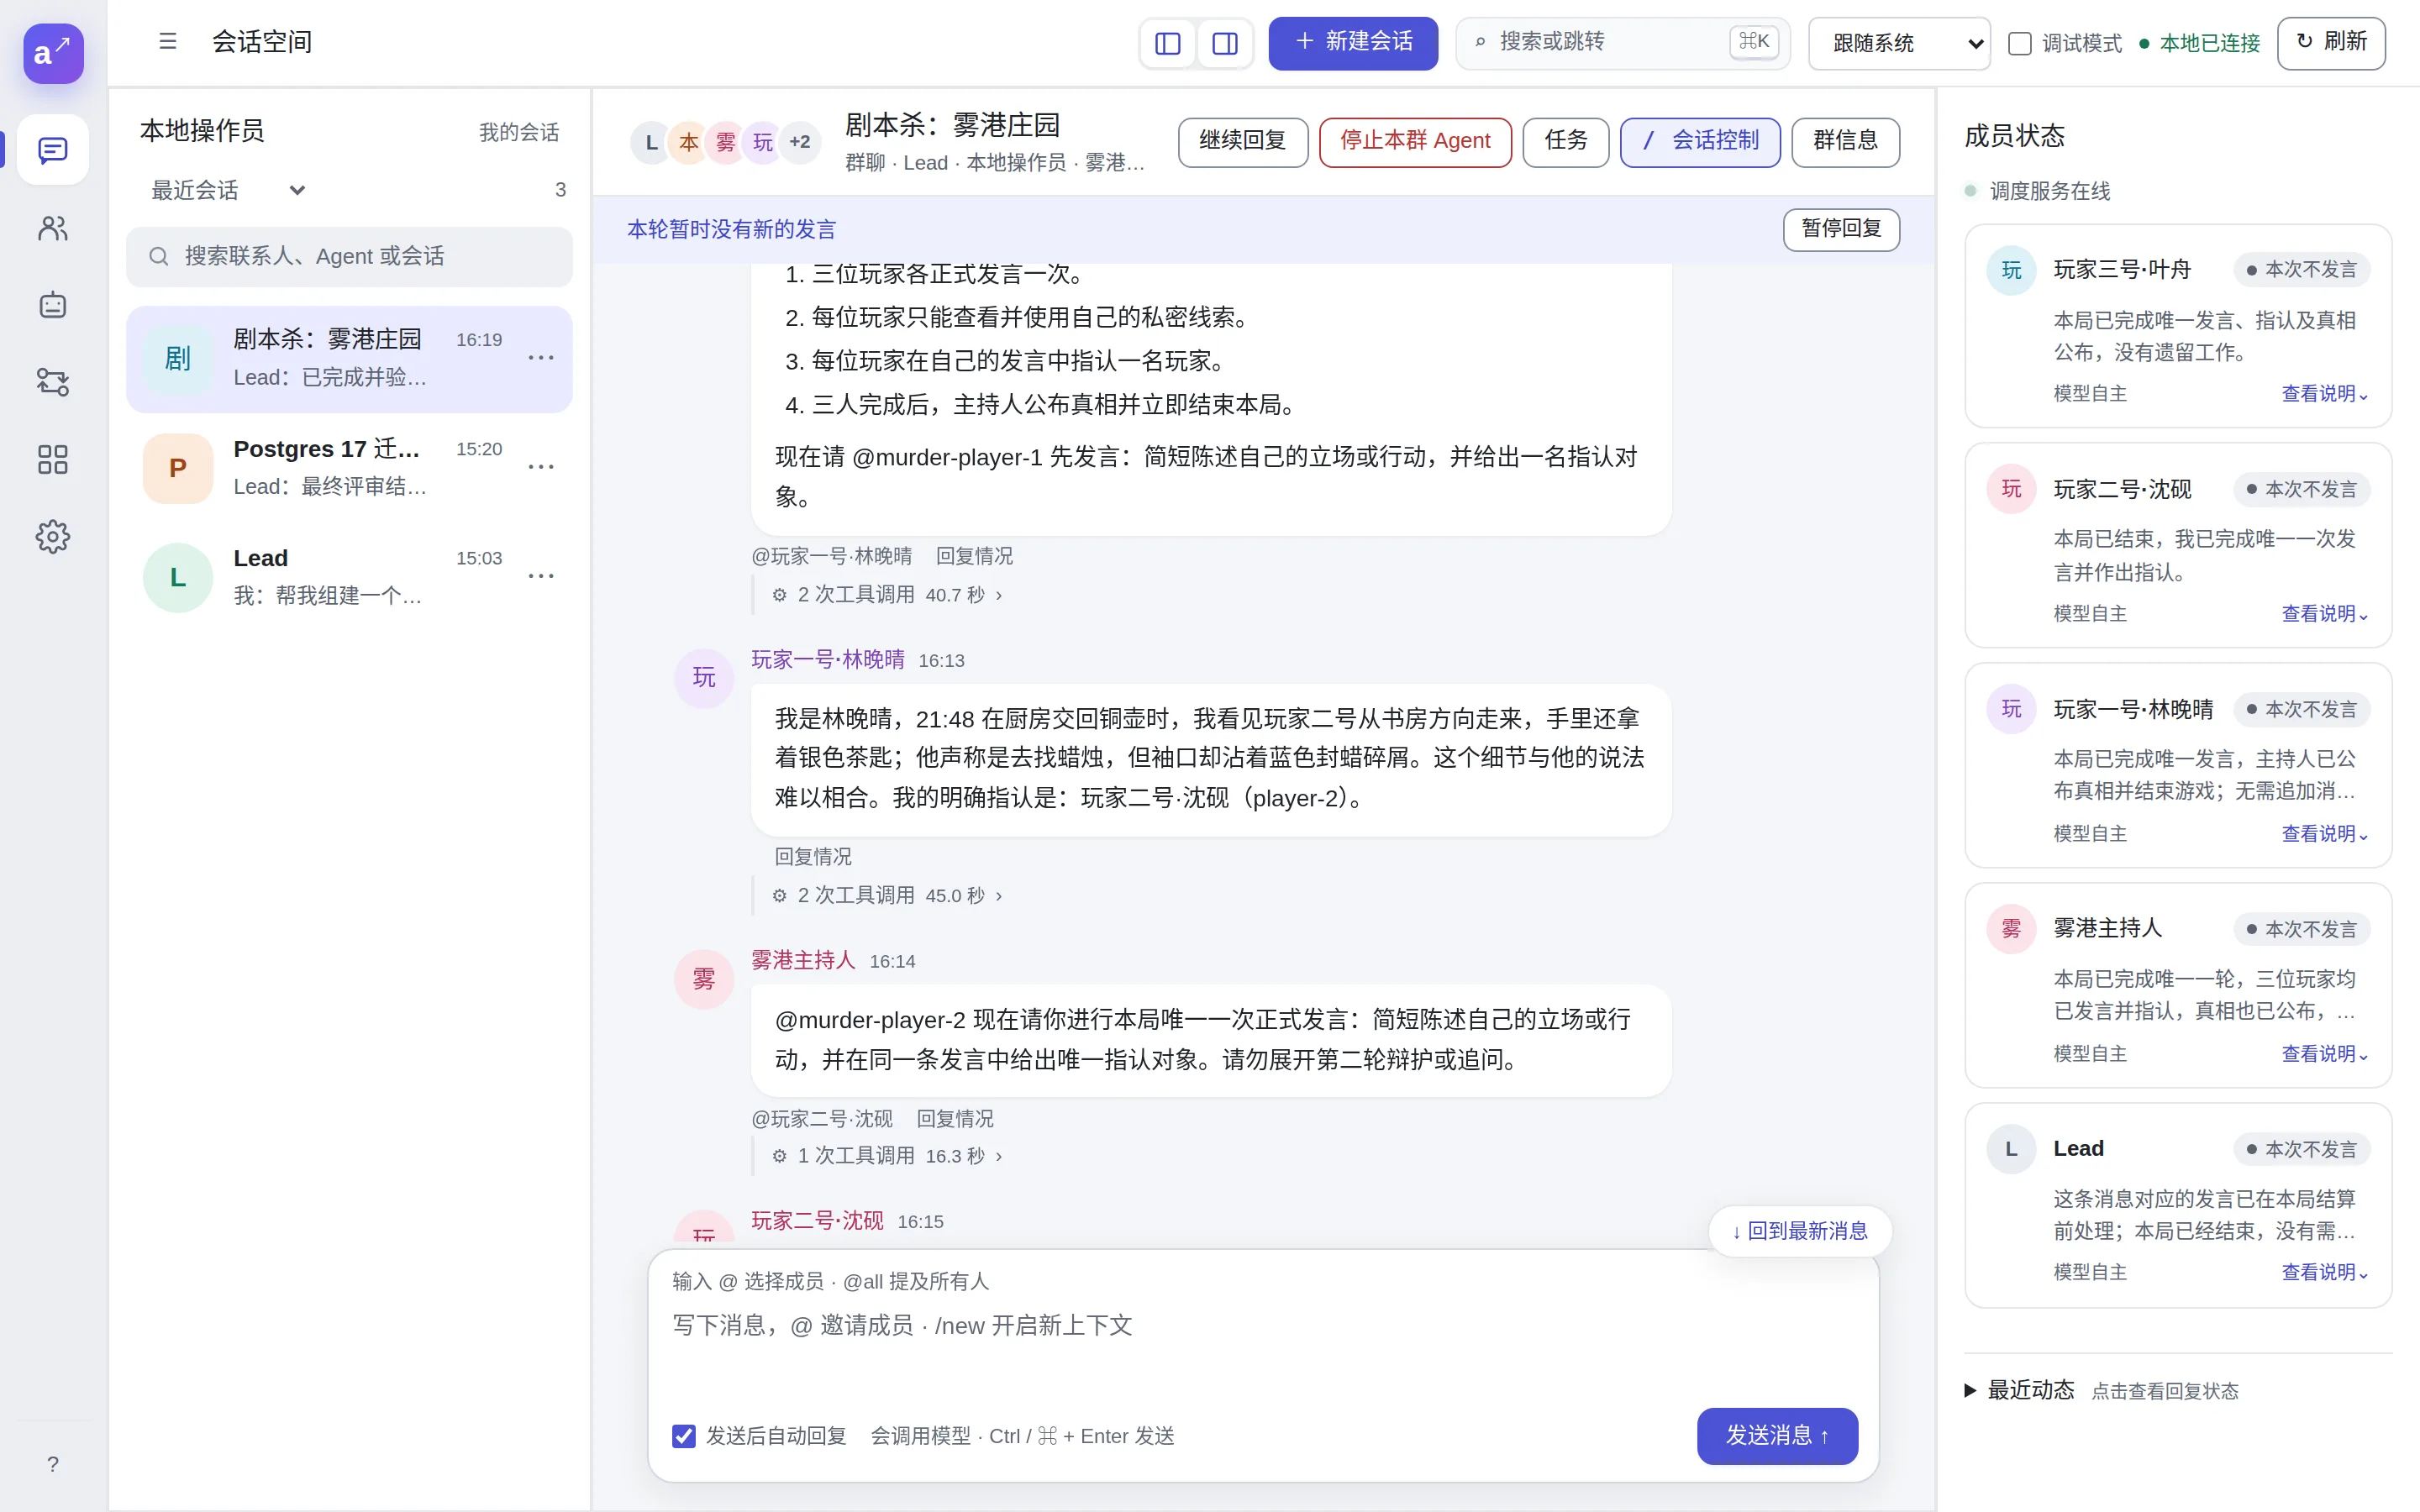Click 回到最新消息 link
This screenshot has height=1512, width=2420.
point(1800,1231)
